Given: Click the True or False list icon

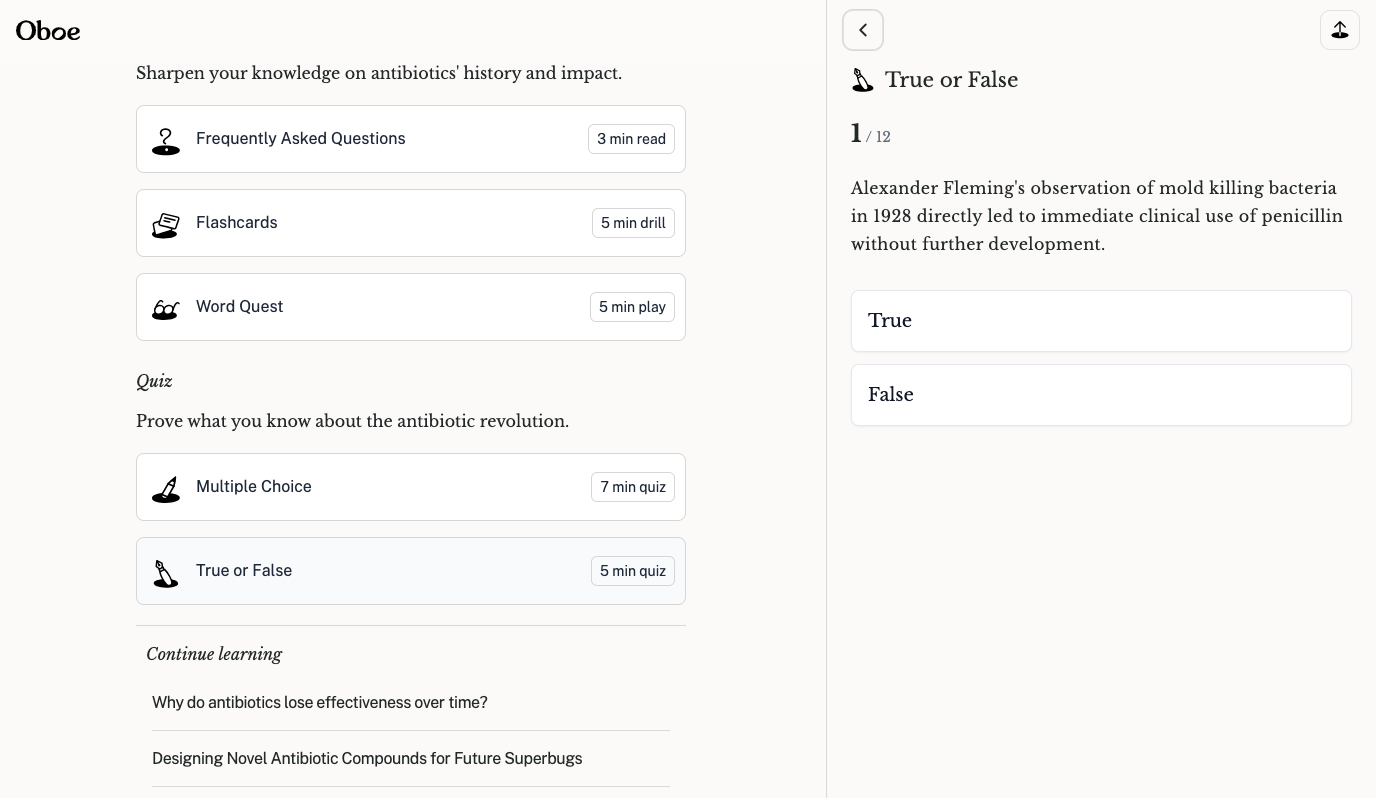Looking at the screenshot, I should pos(166,572).
